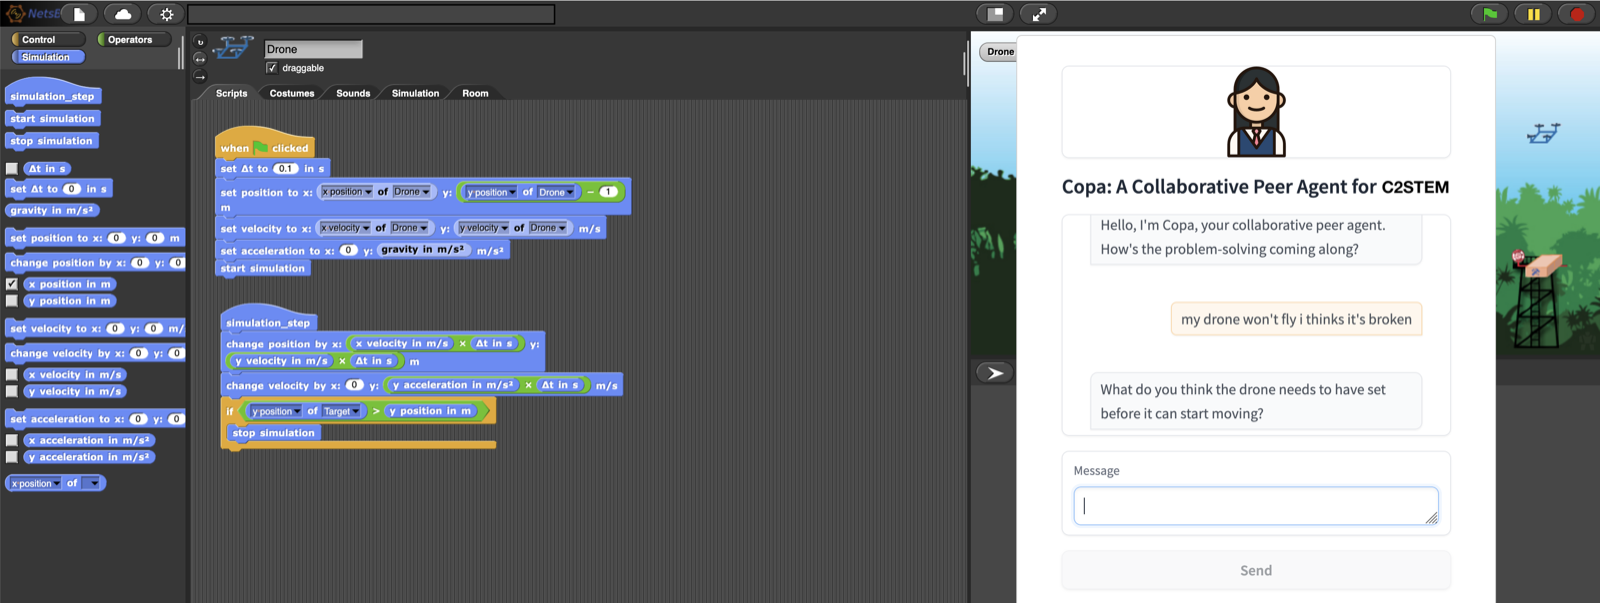Click the 'start simulation' block in the script

(262, 268)
